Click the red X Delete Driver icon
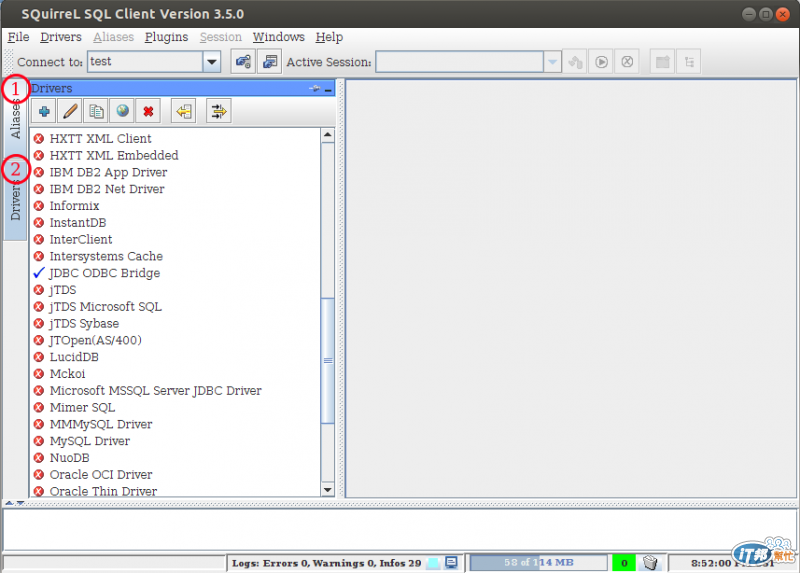 coord(148,111)
